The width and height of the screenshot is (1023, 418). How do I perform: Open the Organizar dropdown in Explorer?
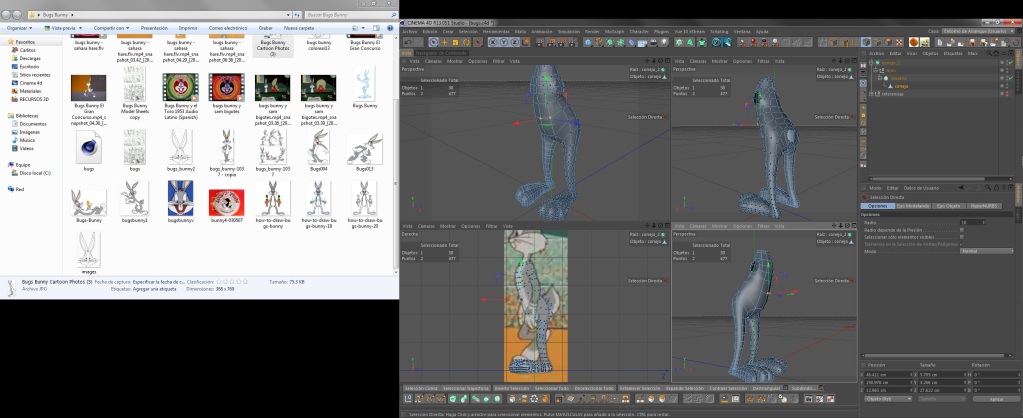tap(19, 28)
